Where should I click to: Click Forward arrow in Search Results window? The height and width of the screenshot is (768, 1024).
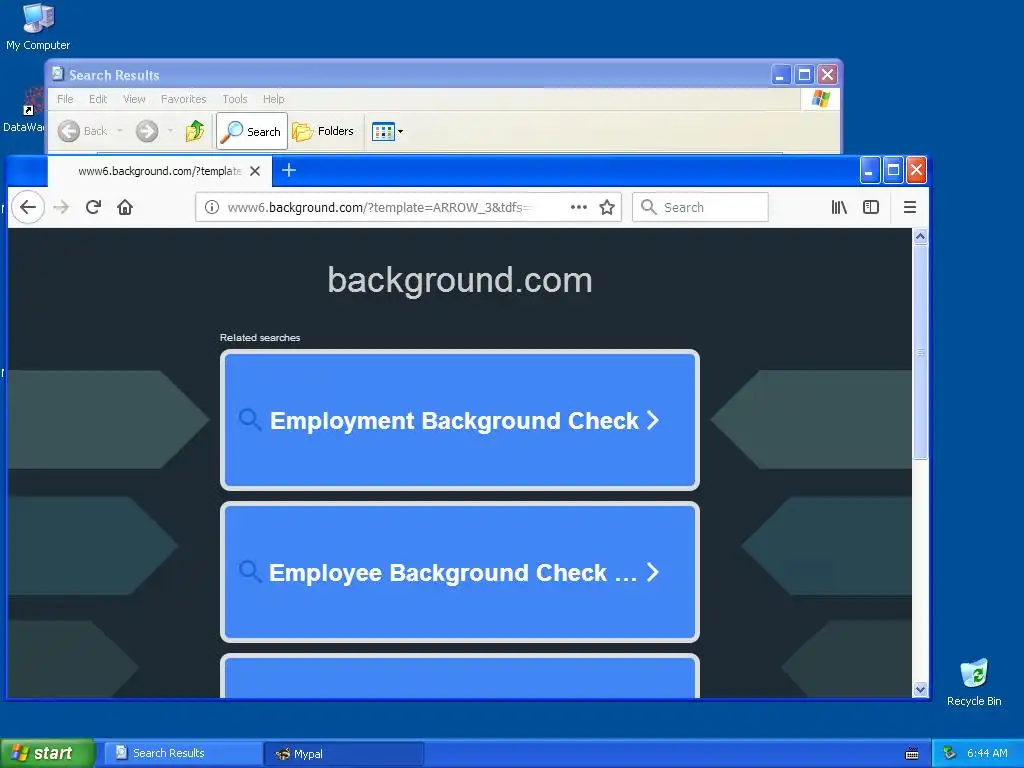[x=147, y=131]
